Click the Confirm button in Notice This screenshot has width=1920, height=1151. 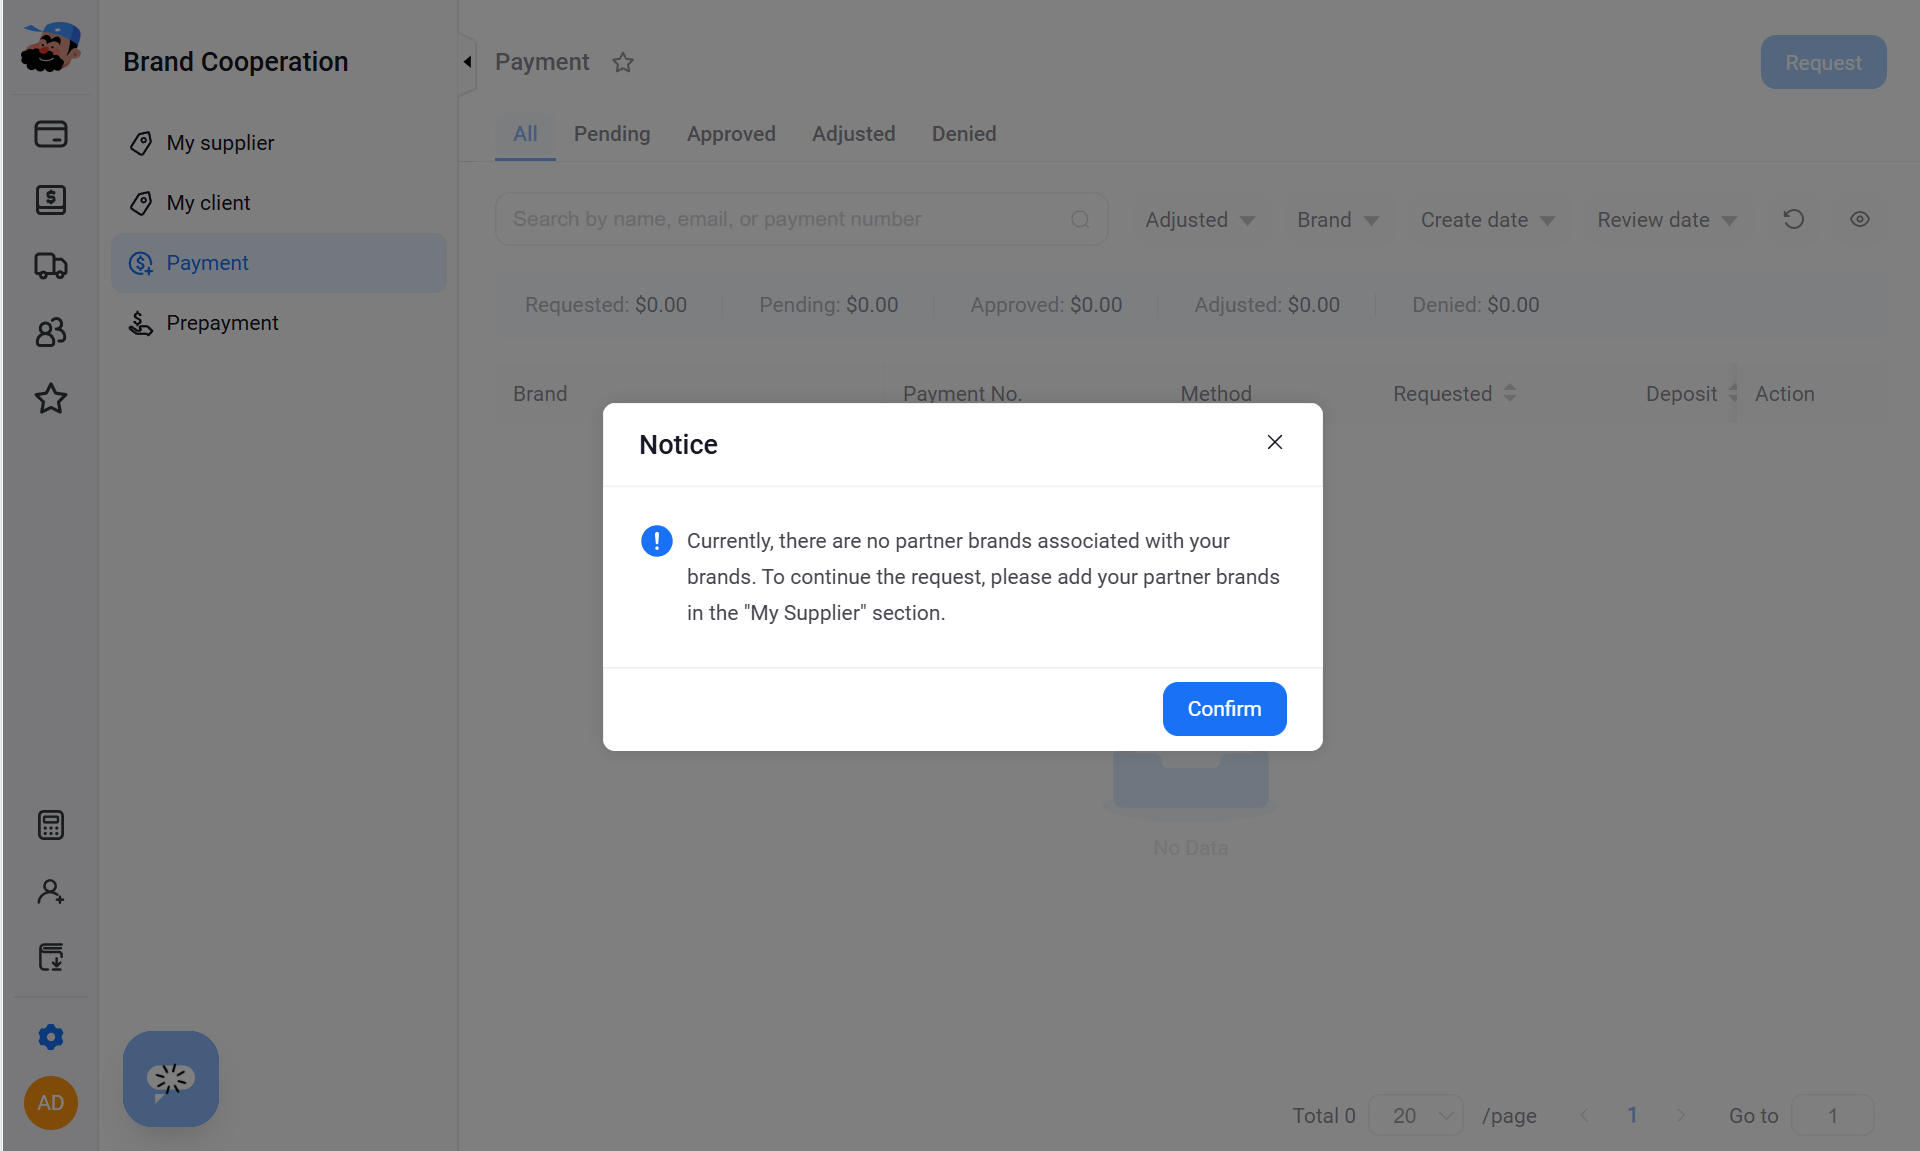coord(1225,709)
